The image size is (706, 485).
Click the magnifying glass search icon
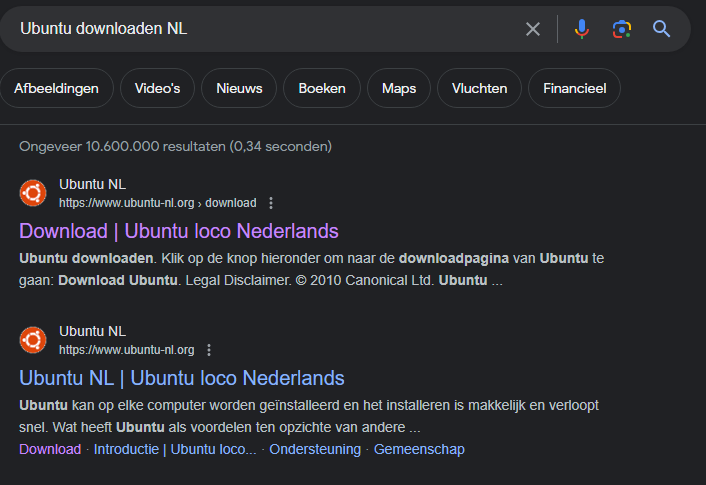click(662, 29)
